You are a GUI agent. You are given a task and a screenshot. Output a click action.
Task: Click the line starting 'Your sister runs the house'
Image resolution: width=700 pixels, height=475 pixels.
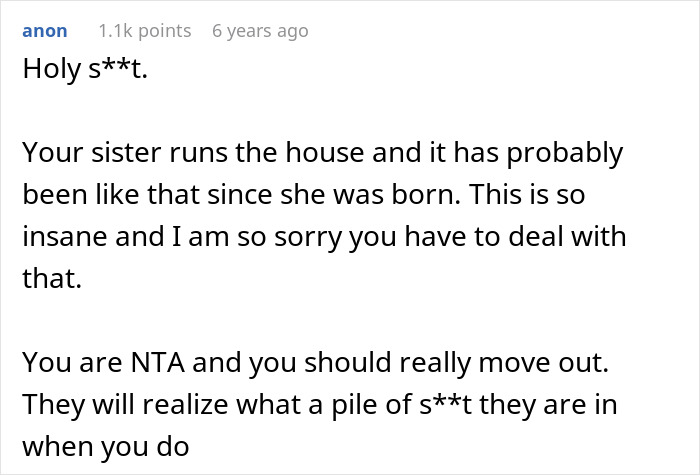point(322,154)
